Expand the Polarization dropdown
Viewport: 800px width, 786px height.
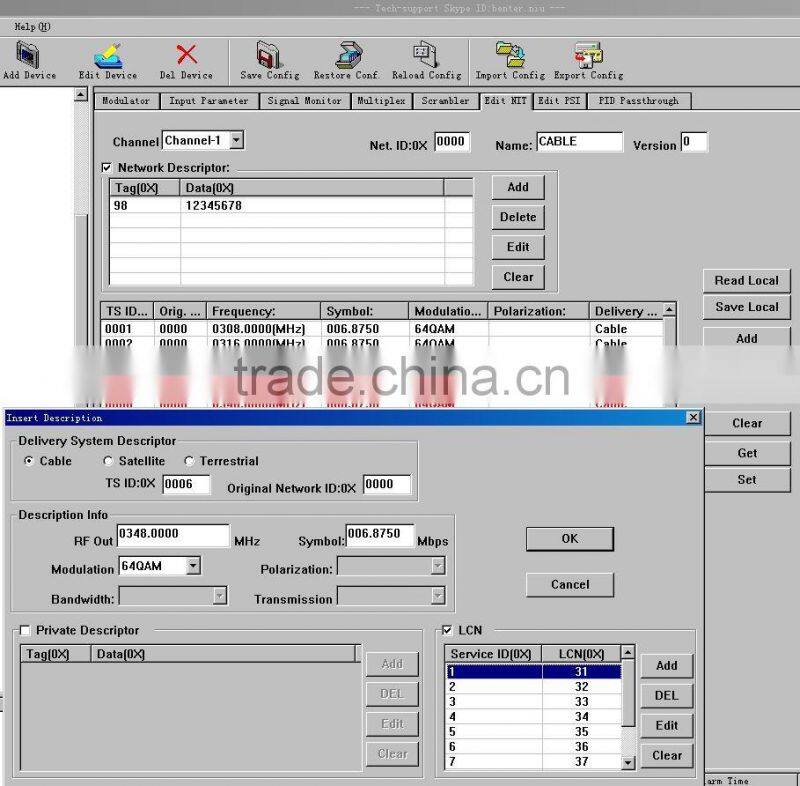tap(438, 566)
